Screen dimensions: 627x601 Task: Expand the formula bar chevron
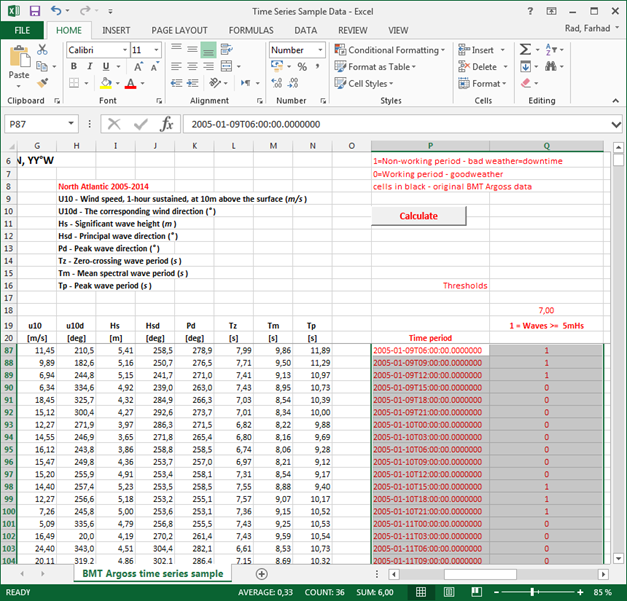pos(616,125)
